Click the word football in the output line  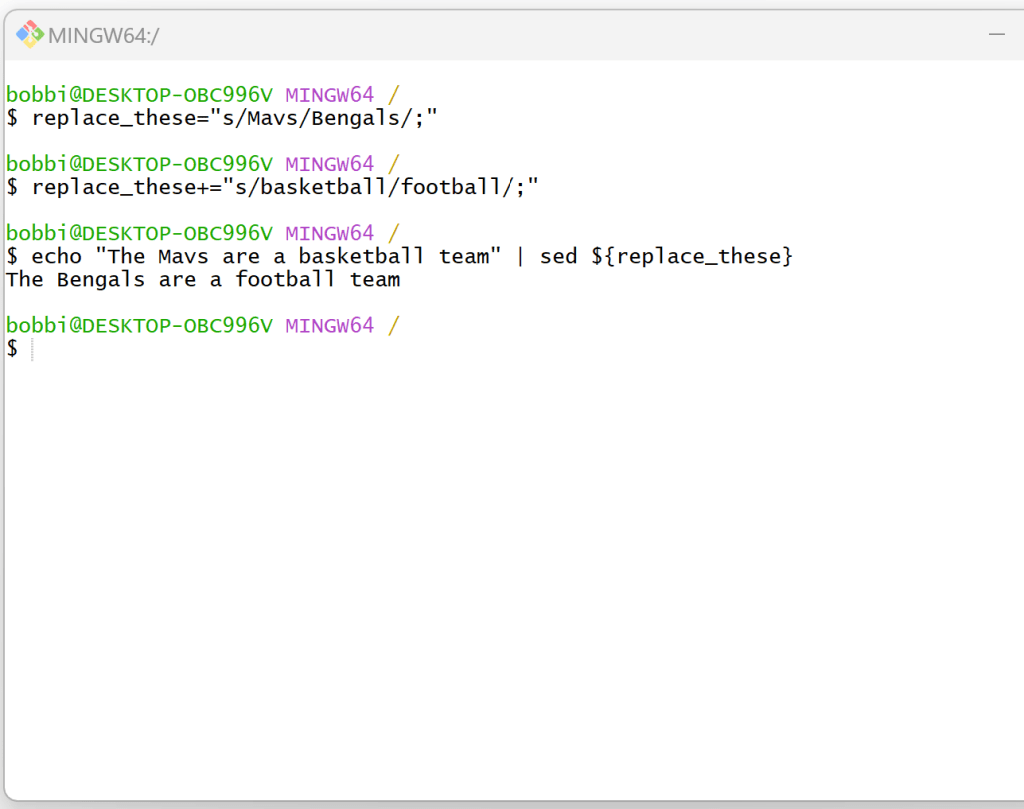pyautogui.click(x=285, y=279)
